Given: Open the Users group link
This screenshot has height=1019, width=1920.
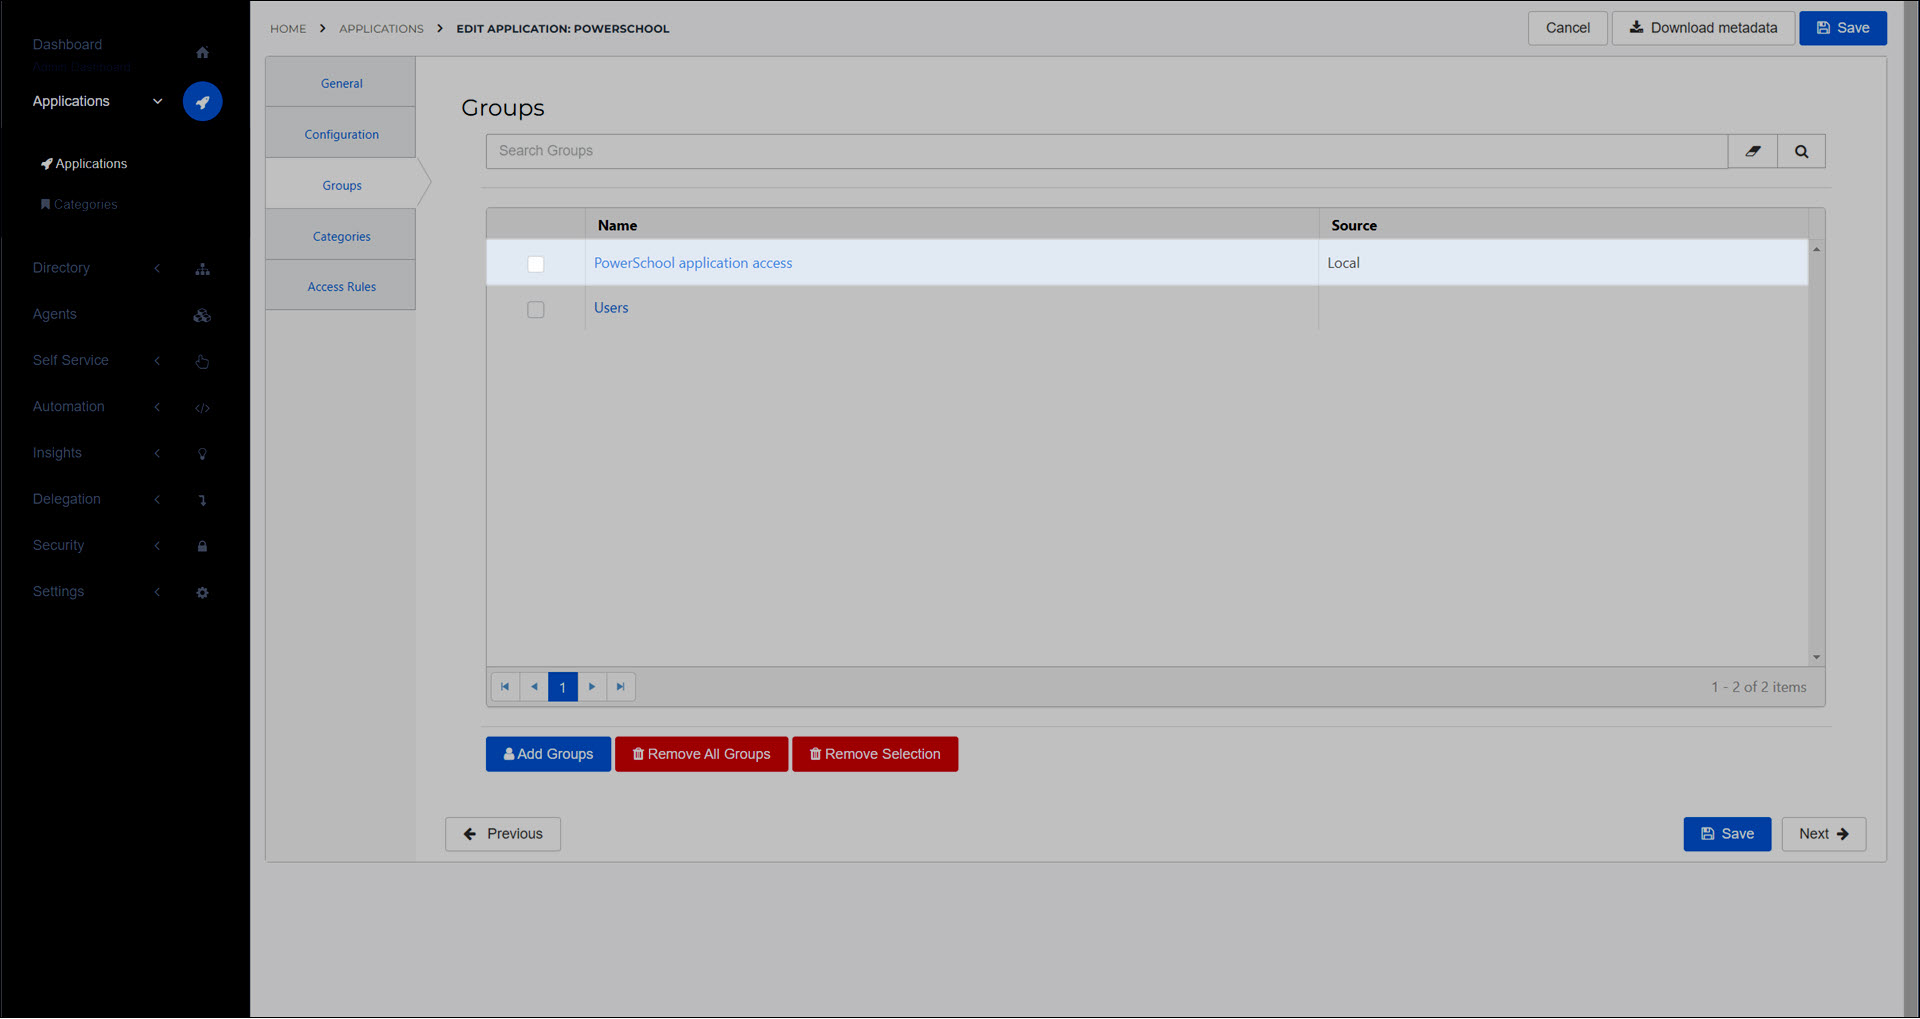Looking at the screenshot, I should click(x=611, y=308).
